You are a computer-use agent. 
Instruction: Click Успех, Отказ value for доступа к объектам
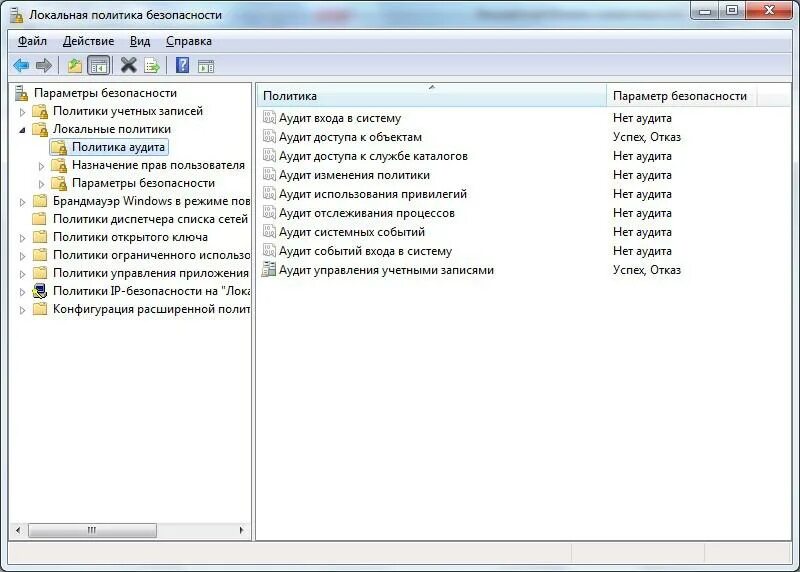[646, 137]
